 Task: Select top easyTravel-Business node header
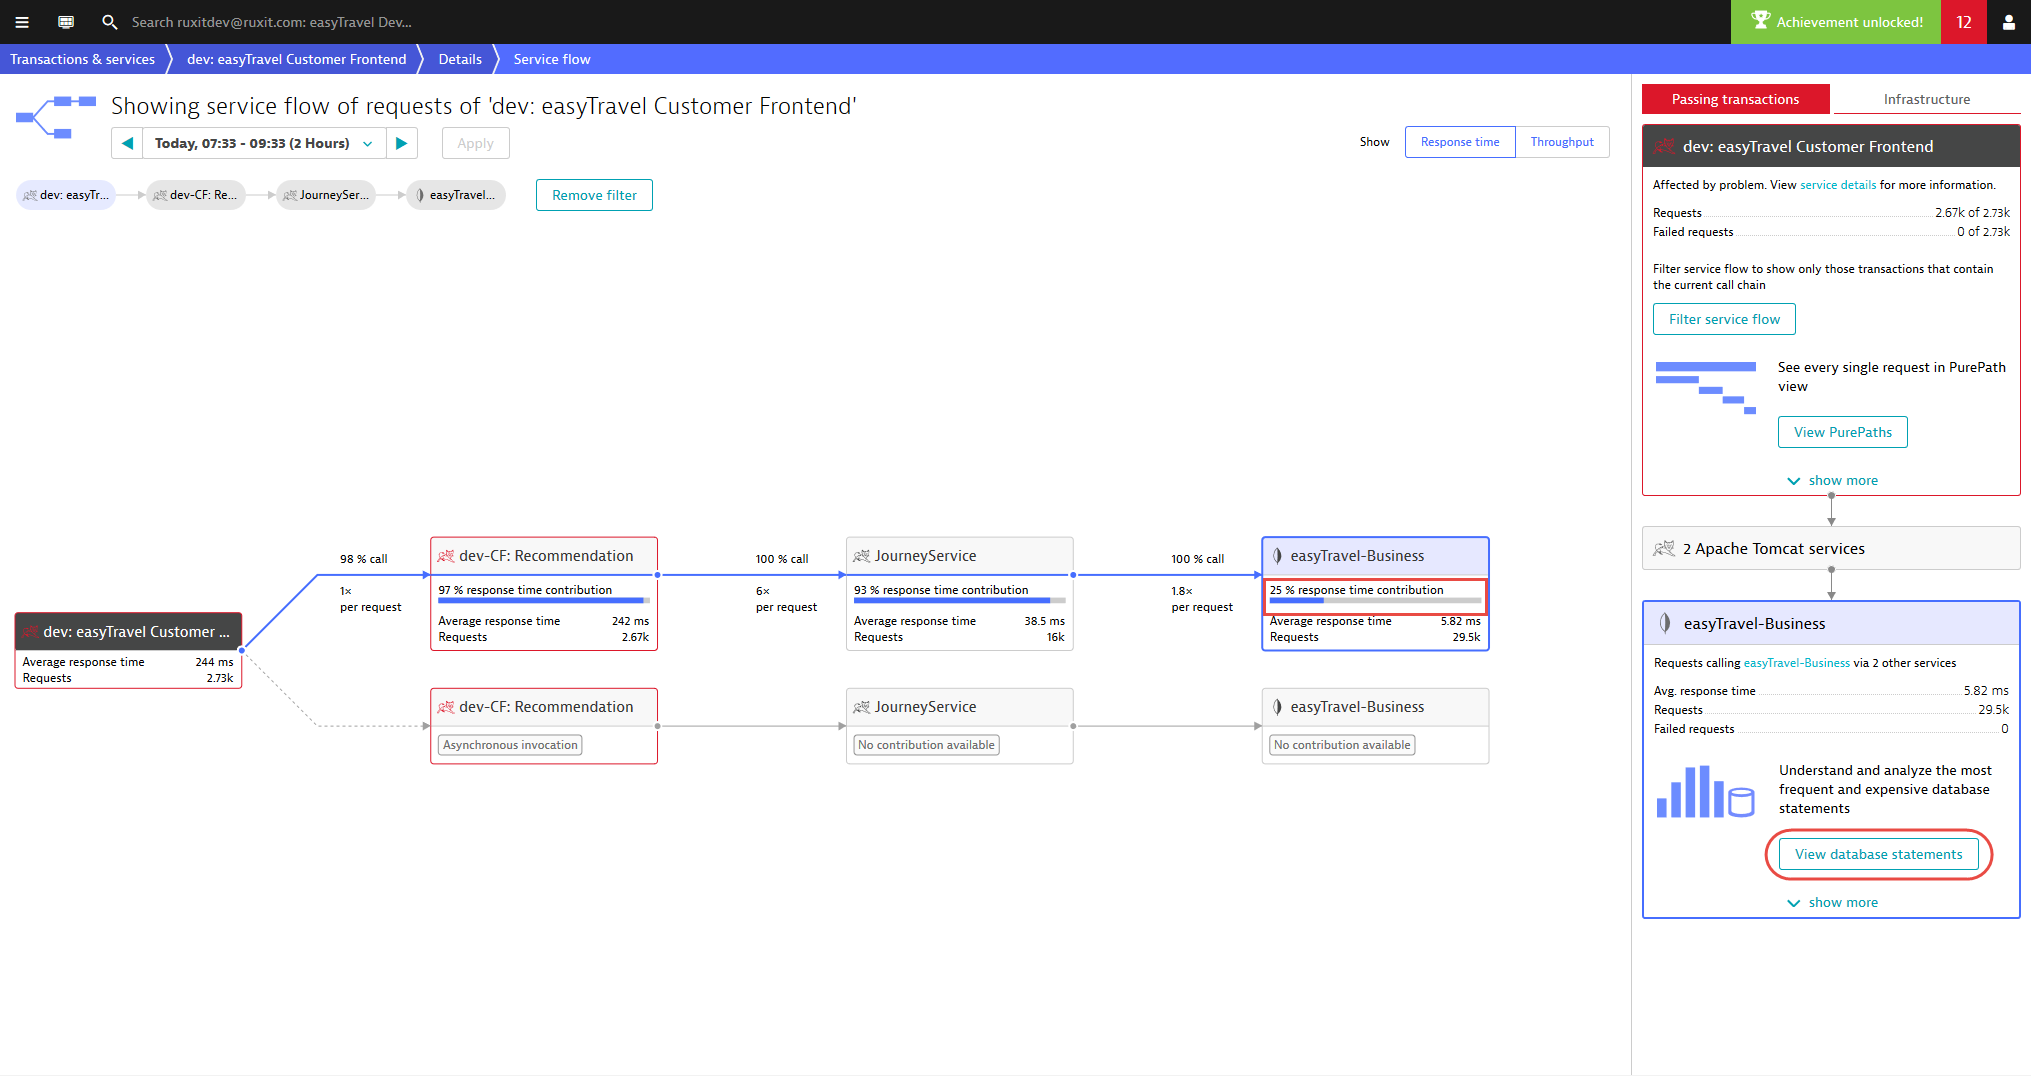1375,556
